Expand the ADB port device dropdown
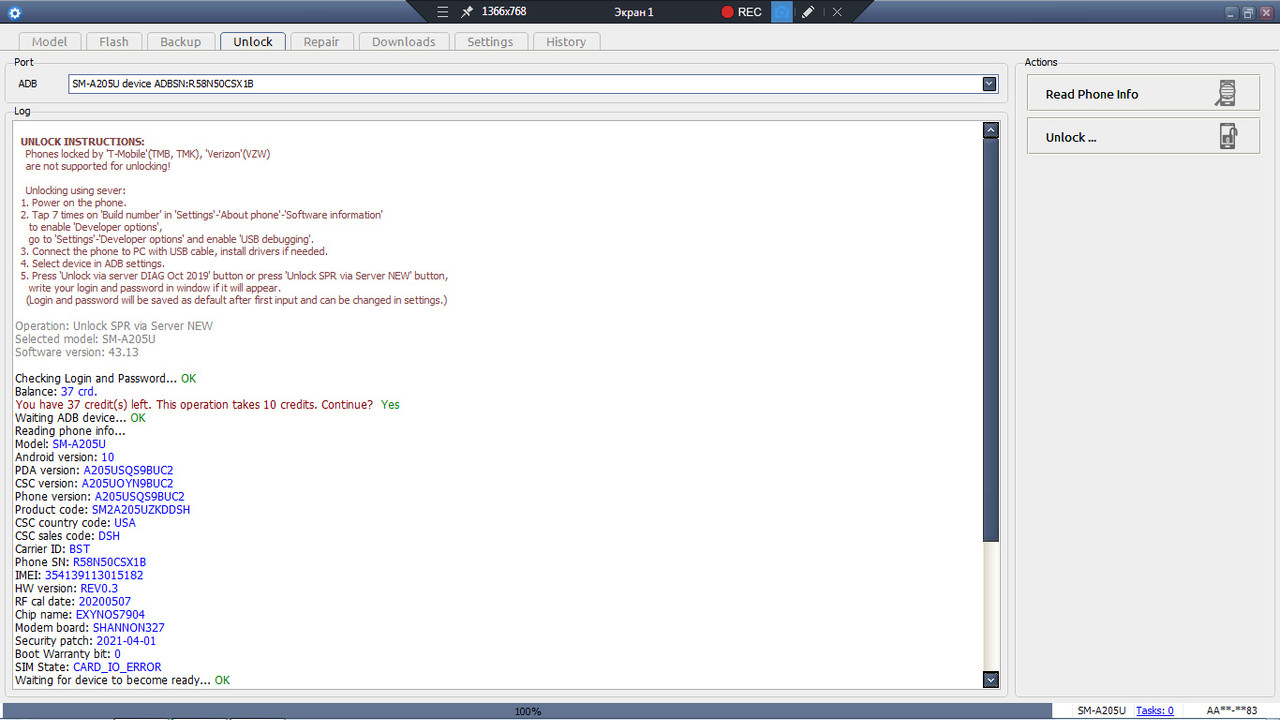This screenshot has width=1280, height=720. point(989,84)
